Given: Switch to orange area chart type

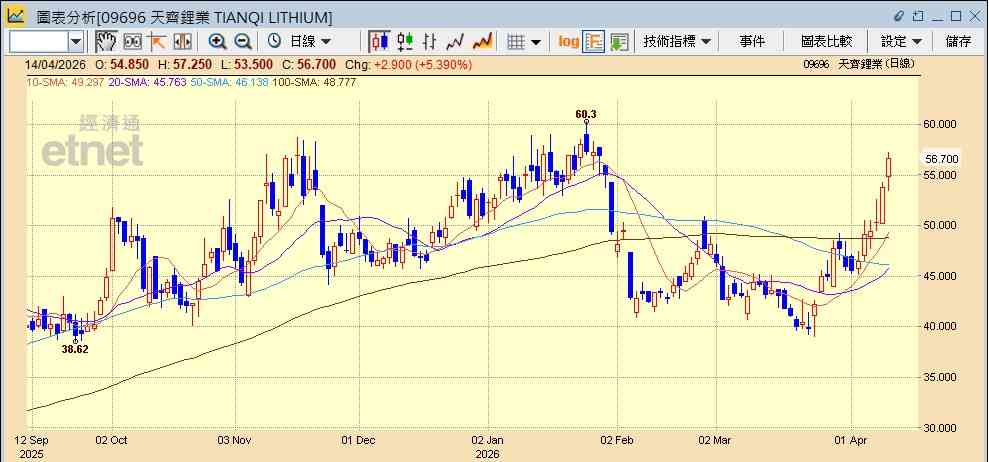Looking at the screenshot, I should (483, 42).
